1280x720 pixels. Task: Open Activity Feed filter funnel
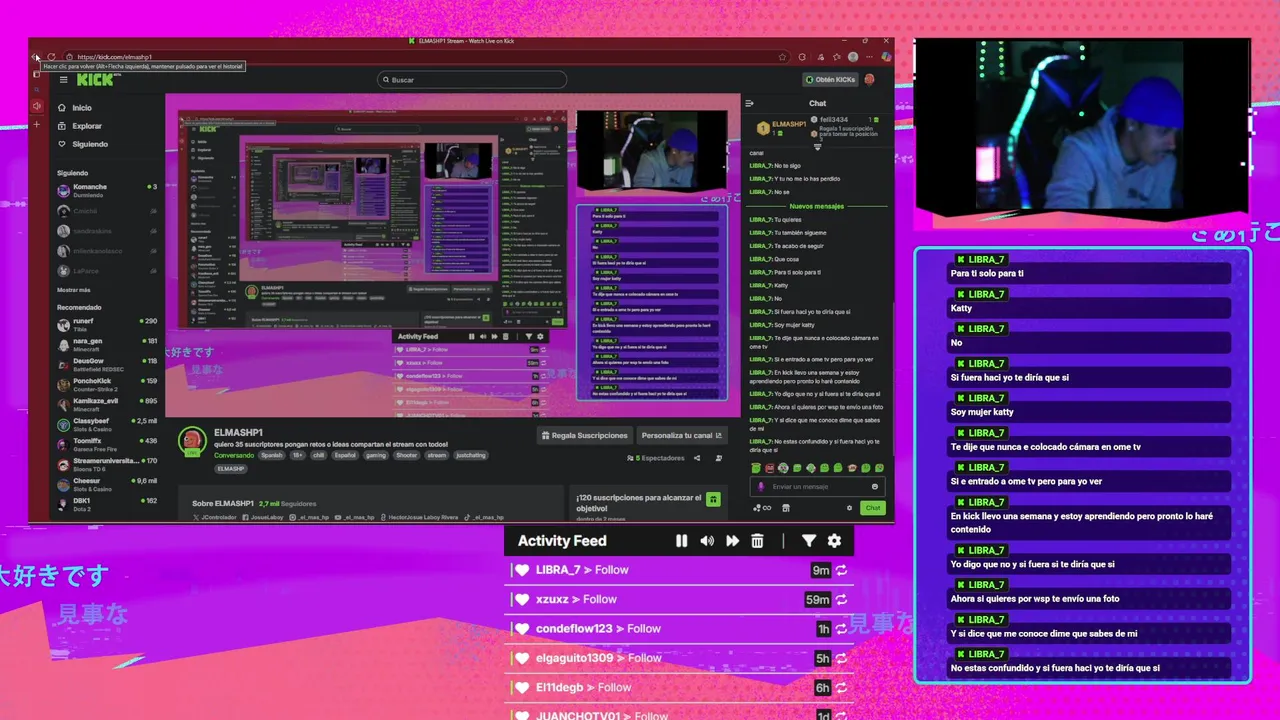[x=809, y=541]
